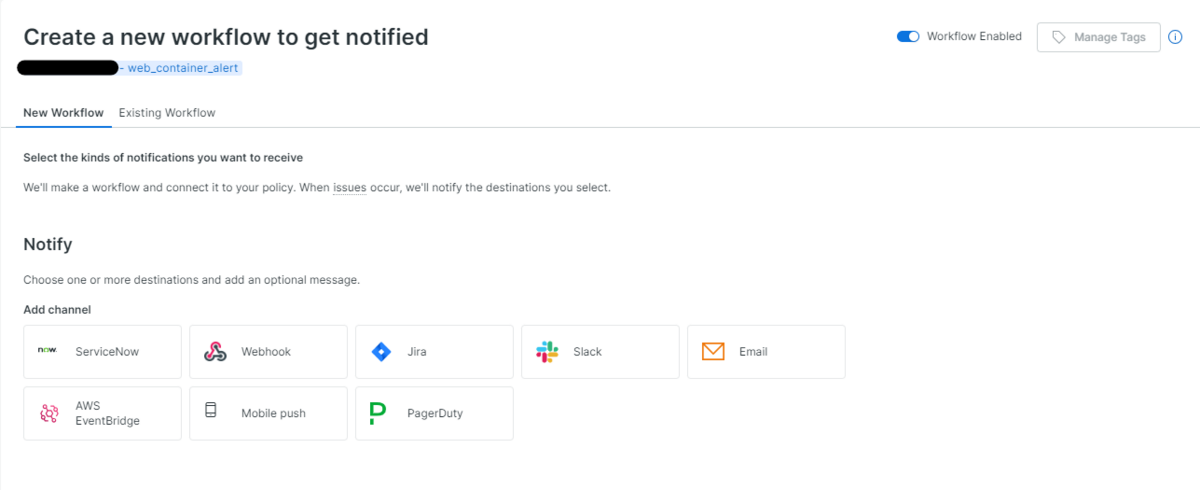1200x490 pixels.
Task: Click the Manage Tags button
Action: (1099, 37)
